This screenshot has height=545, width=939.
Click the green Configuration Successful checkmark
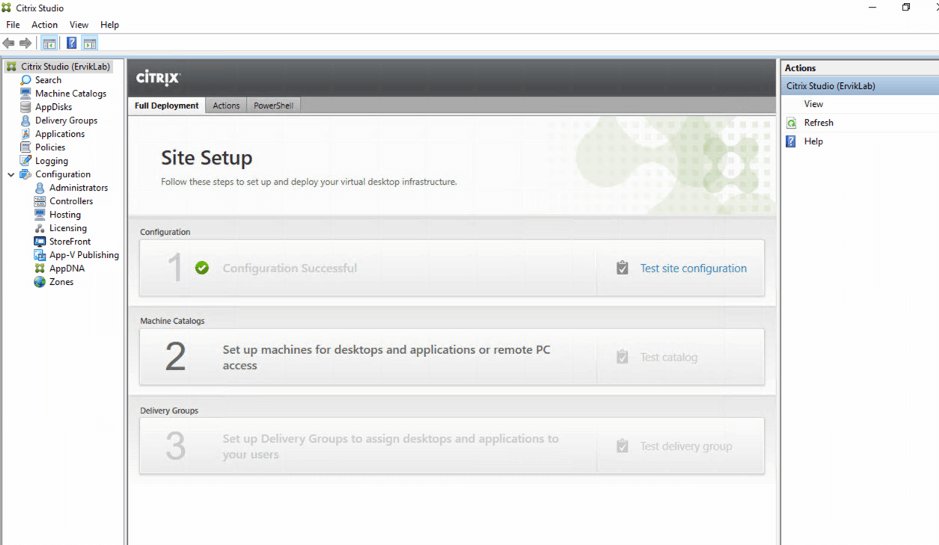point(202,268)
